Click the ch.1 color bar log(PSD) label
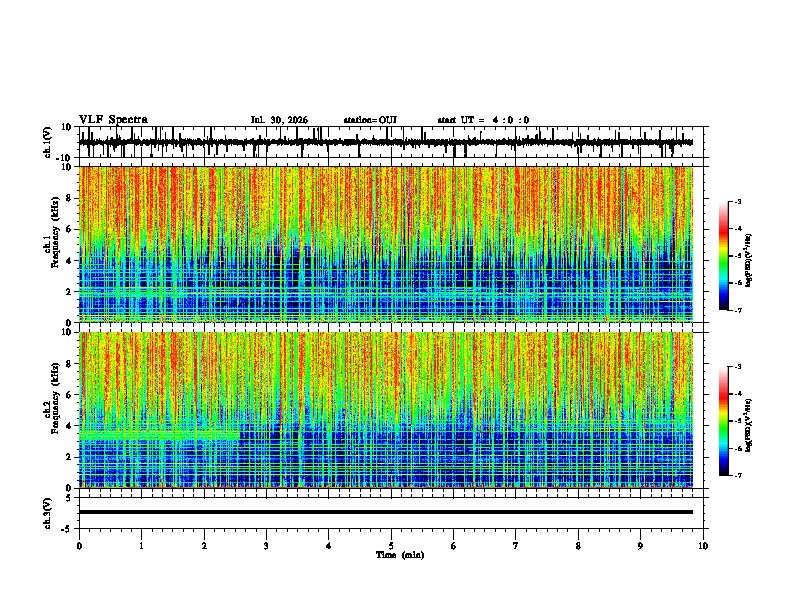This screenshot has height=612, width=792. [x=749, y=260]
